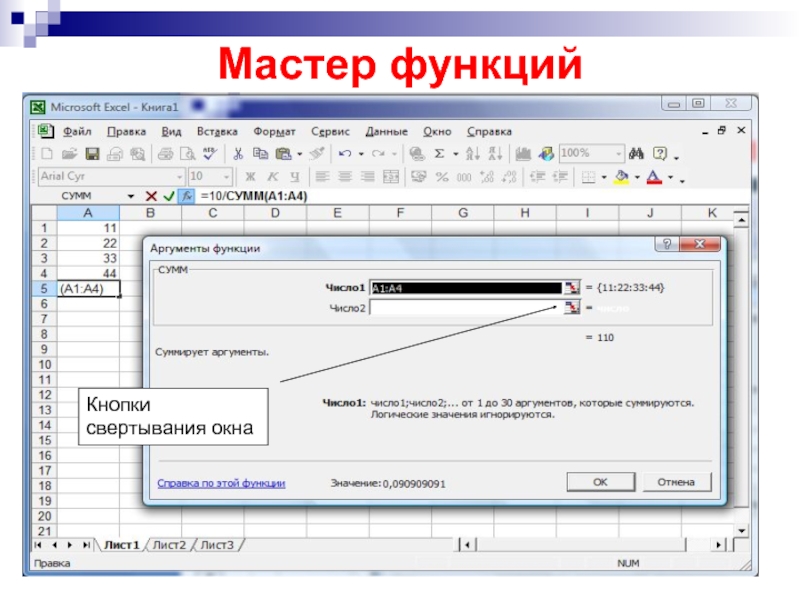Open the 100% zoom dropdown

pos(618,153)
